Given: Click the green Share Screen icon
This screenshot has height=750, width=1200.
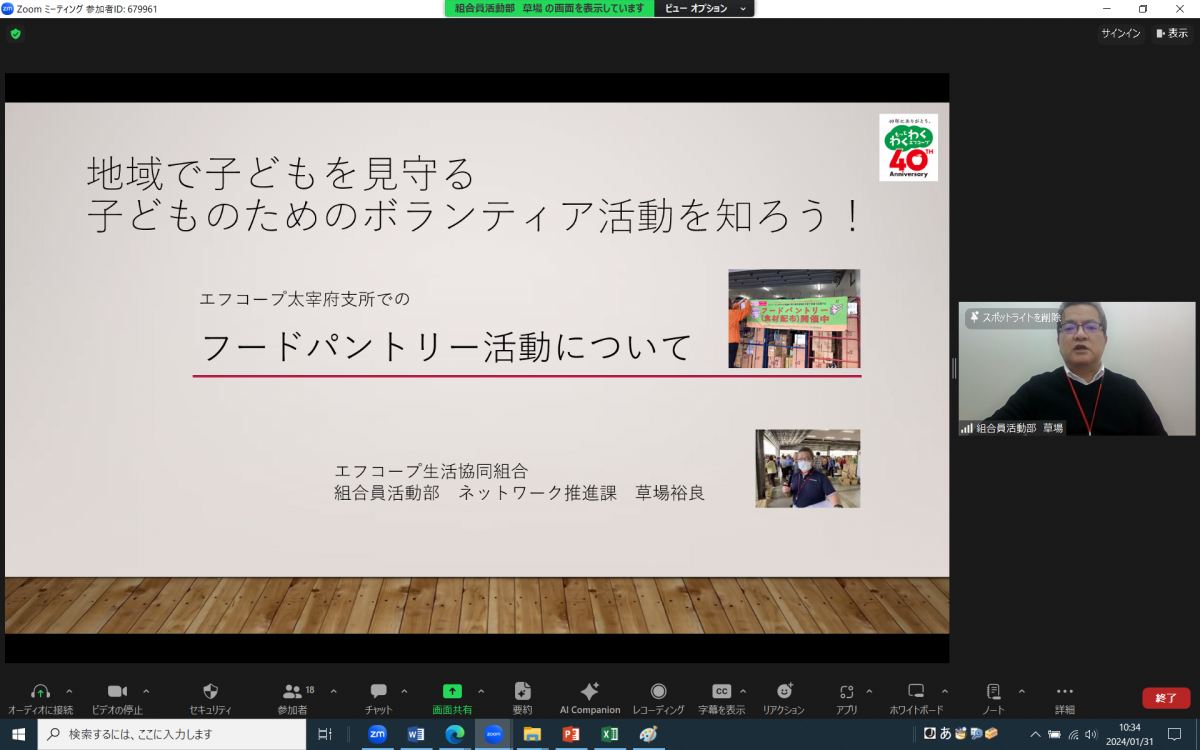Looking at the screenshot, I should [452, 691].
